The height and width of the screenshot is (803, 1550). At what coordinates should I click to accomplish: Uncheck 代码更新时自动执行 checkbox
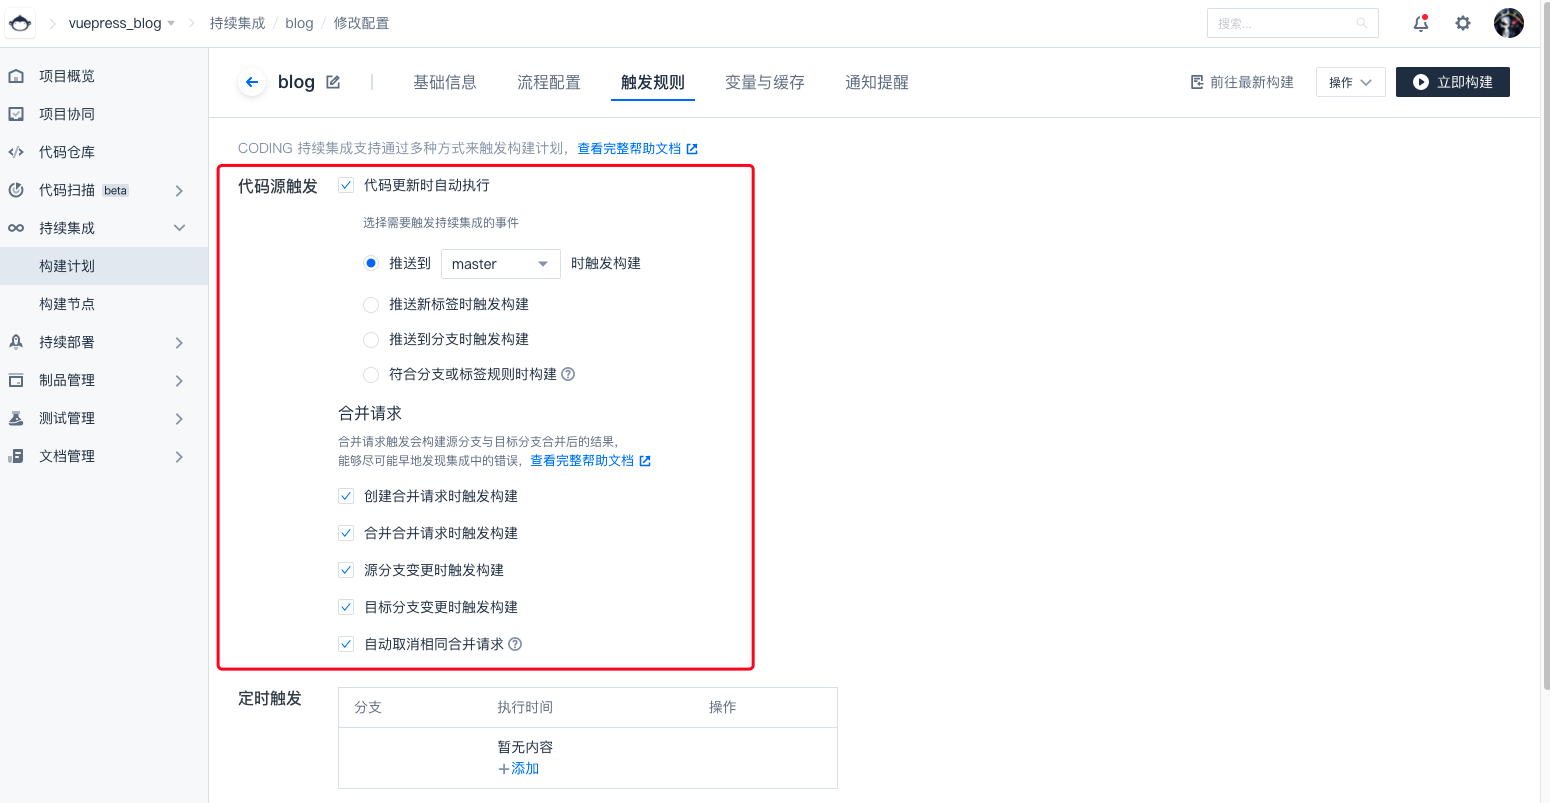point(346,185)
